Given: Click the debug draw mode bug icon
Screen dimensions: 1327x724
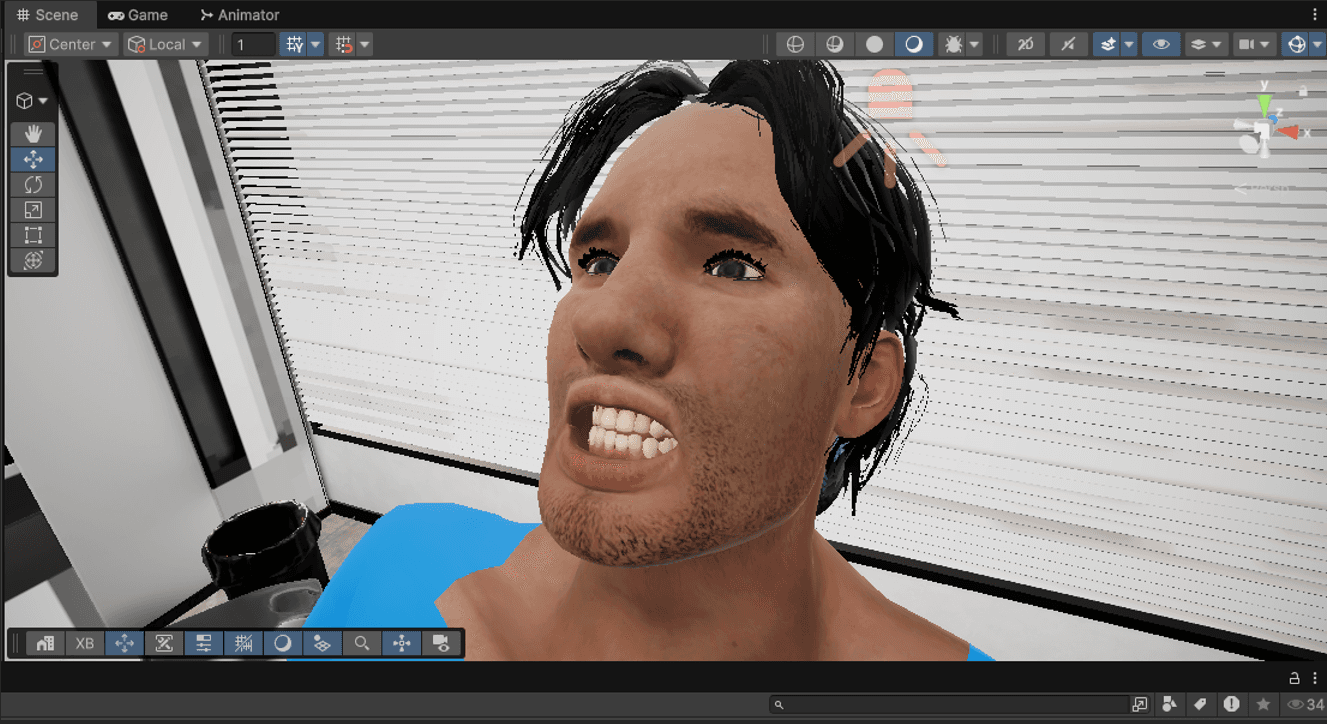Looking at the screenshot, I should 953,44.
